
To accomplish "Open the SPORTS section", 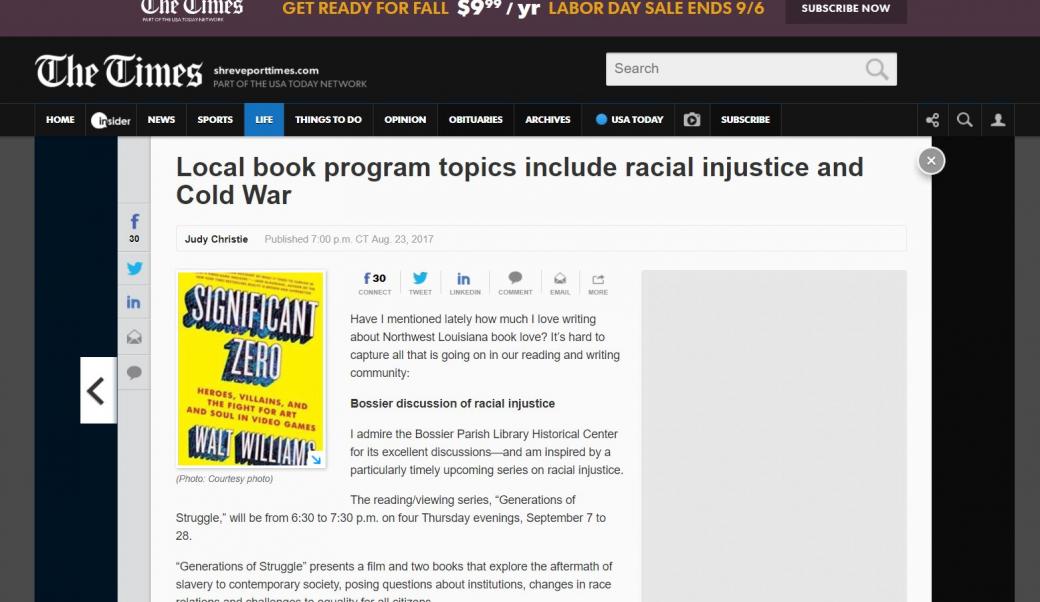I will click(215, 119).
